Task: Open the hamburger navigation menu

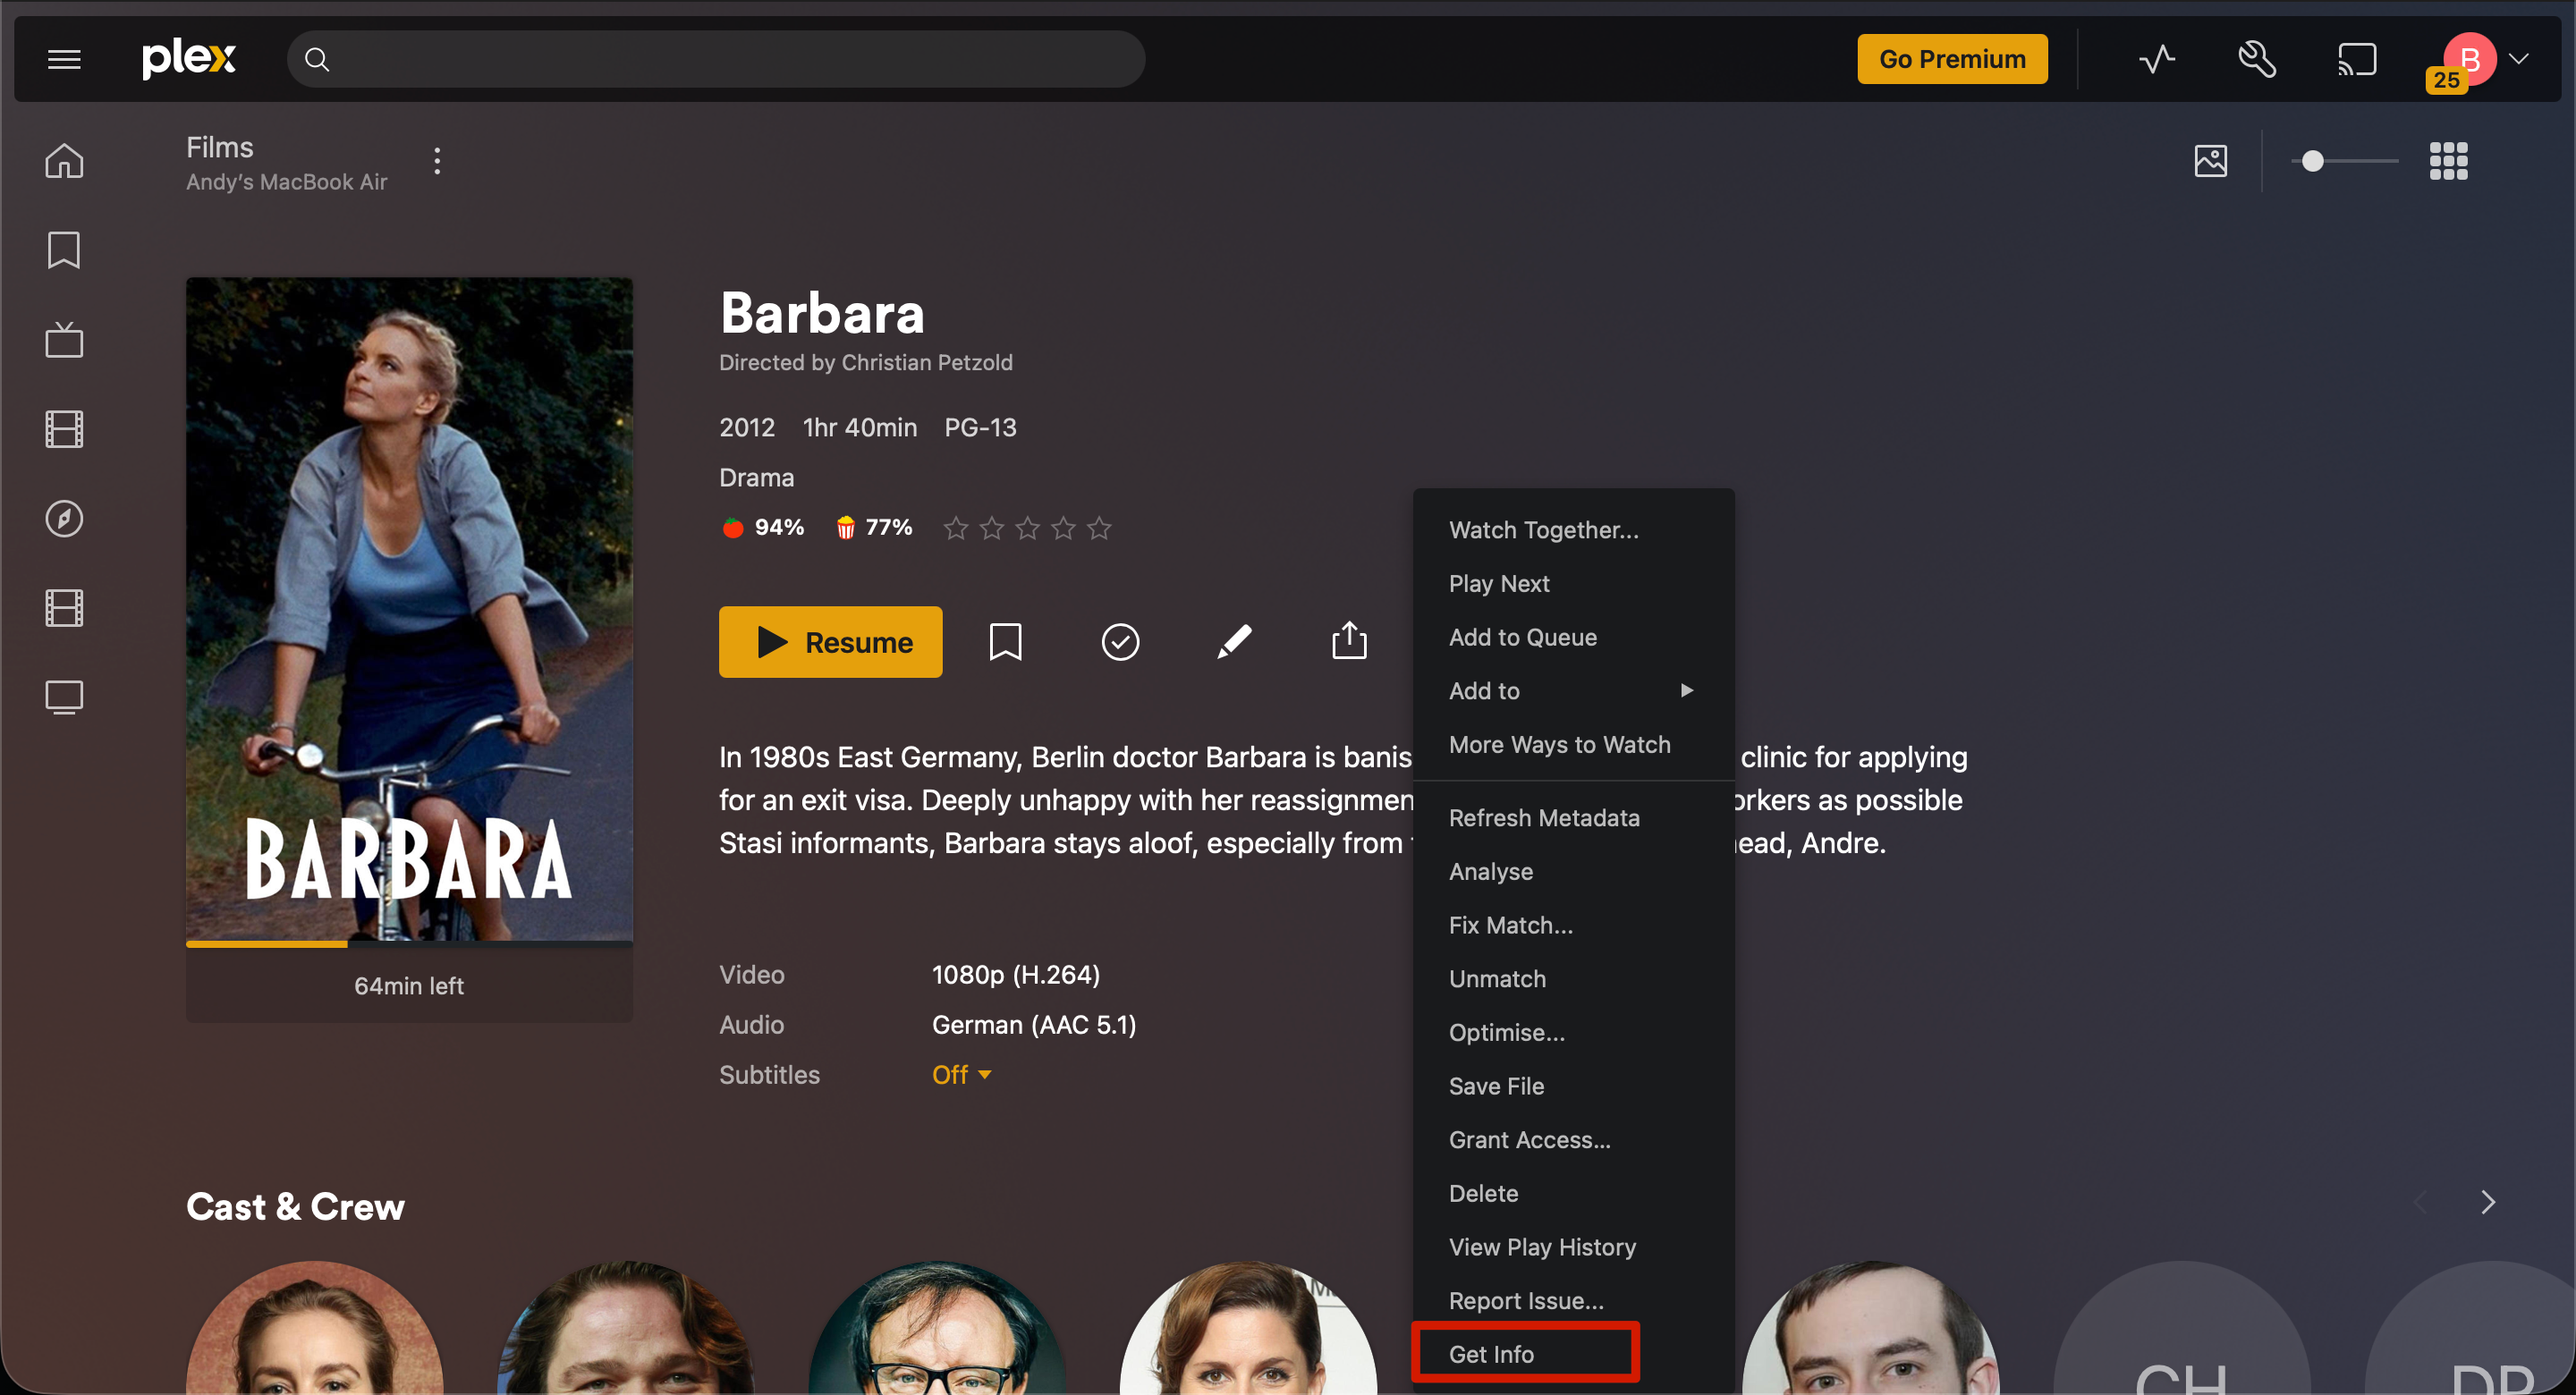Action: [x=64, y=59]
